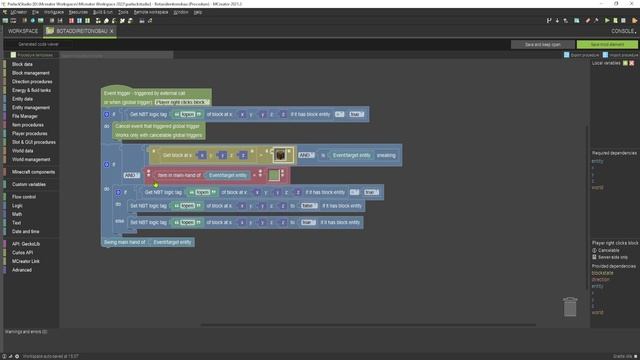Click the trash can on the canvas

point(570,307)
